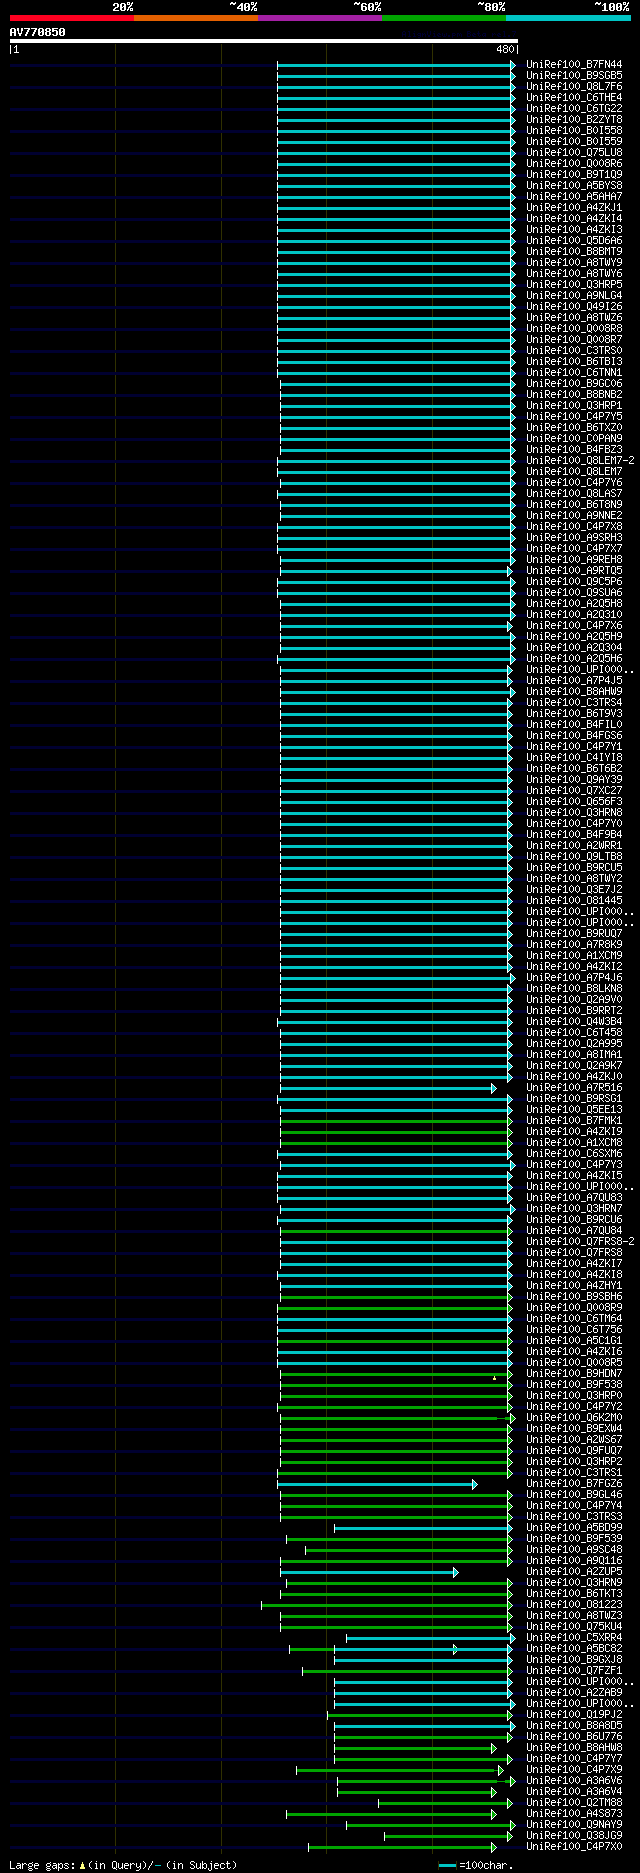Screen dimensions: 640x1873
Task: Click the green ~80% legend segment
Action: pos(444,18)
